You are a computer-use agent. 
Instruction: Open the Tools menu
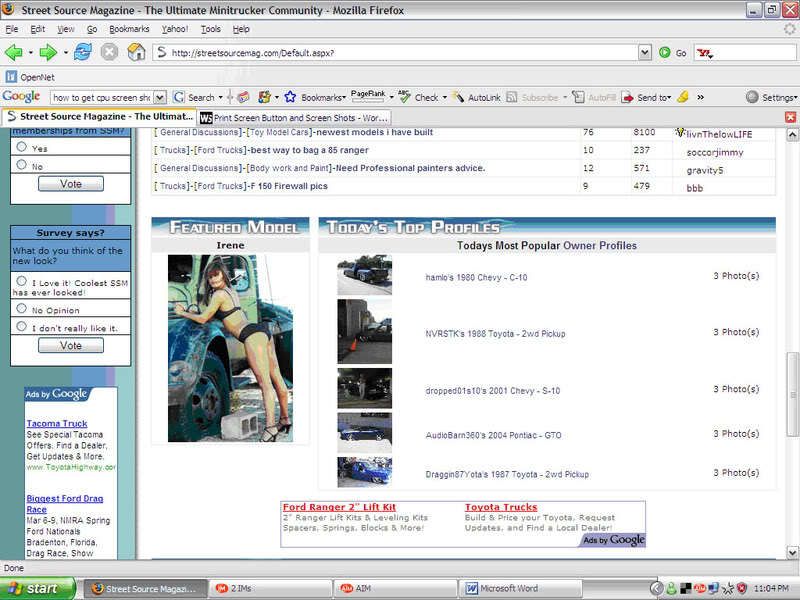click(x=211, y=29)
